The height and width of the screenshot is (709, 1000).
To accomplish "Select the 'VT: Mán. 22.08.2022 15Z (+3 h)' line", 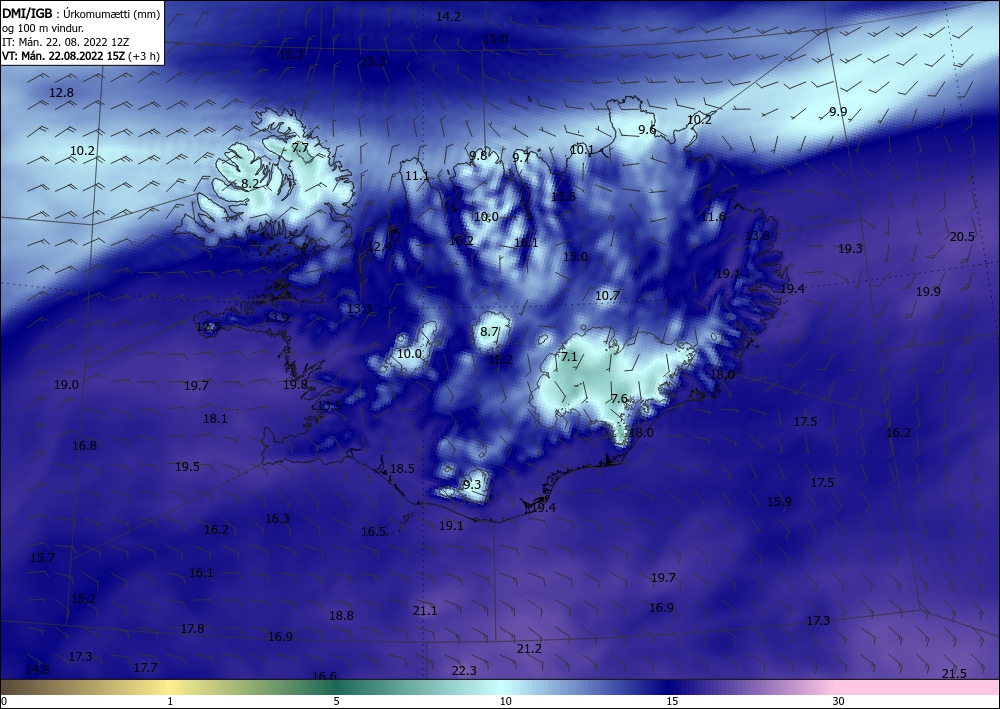I will pyautogui.click(x=81, y=55).
